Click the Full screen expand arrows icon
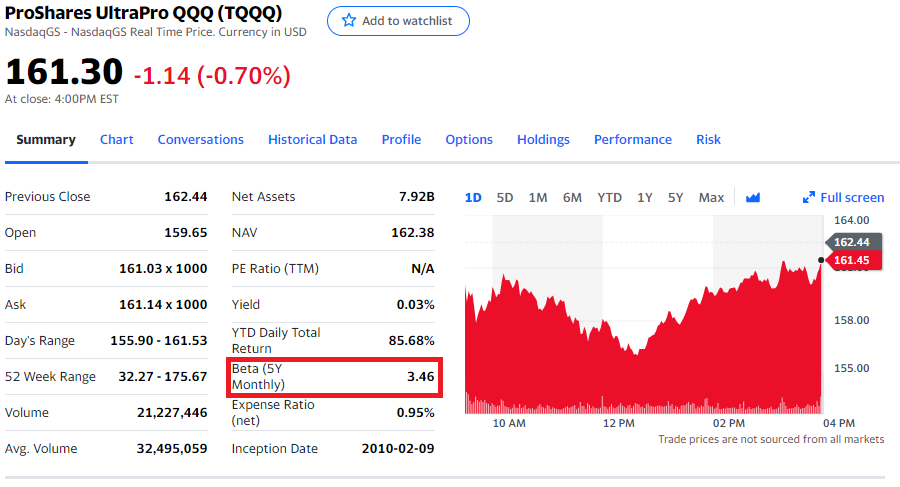Image resolution: width=900 pixels, height=487 pixels. click(809, 198)
